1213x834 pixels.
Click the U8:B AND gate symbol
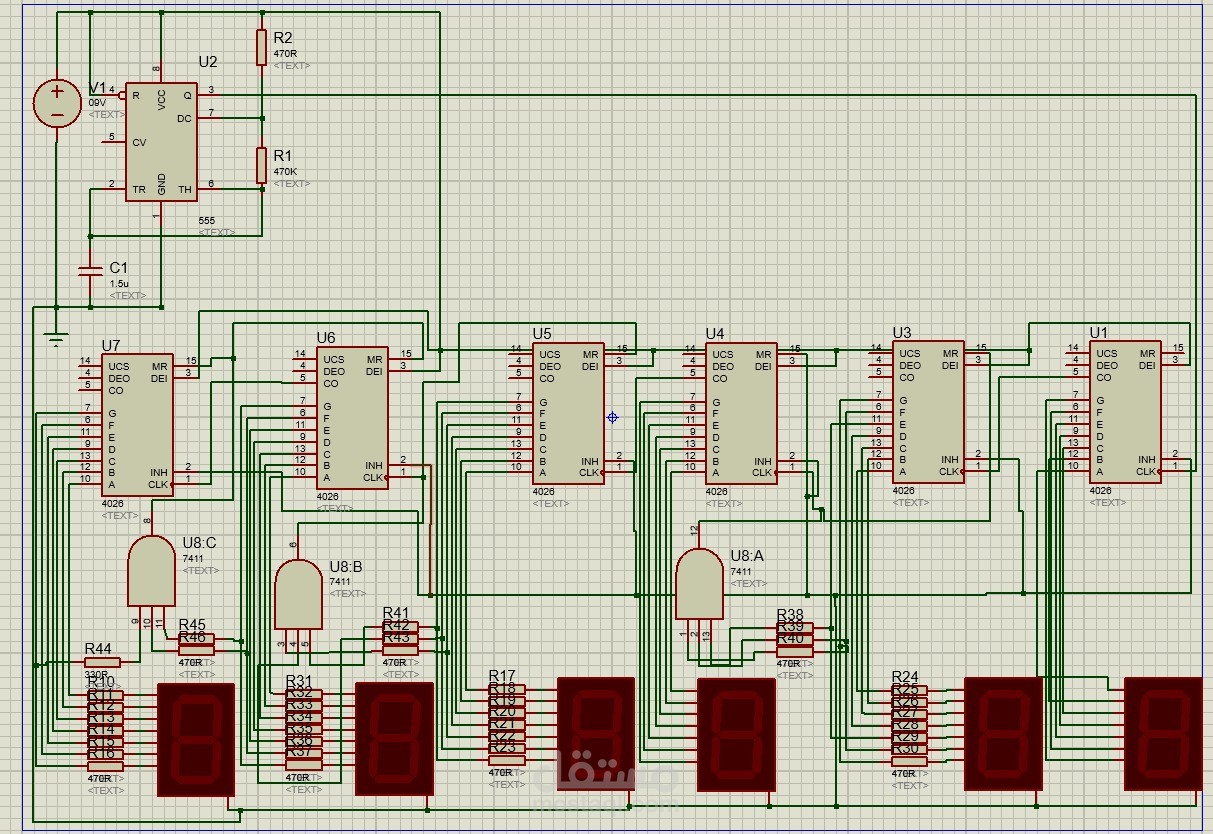(x=297, y=594)
